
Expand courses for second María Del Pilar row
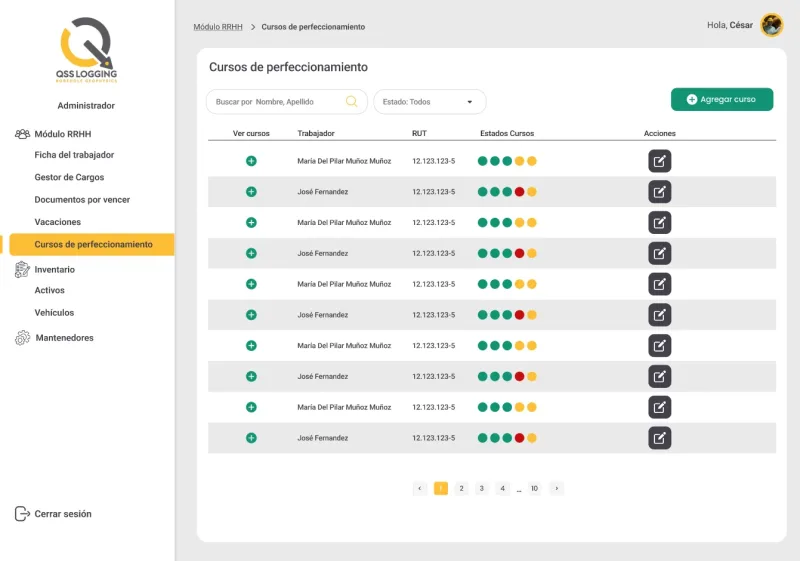pyautogui.click(x=251, y=223)
